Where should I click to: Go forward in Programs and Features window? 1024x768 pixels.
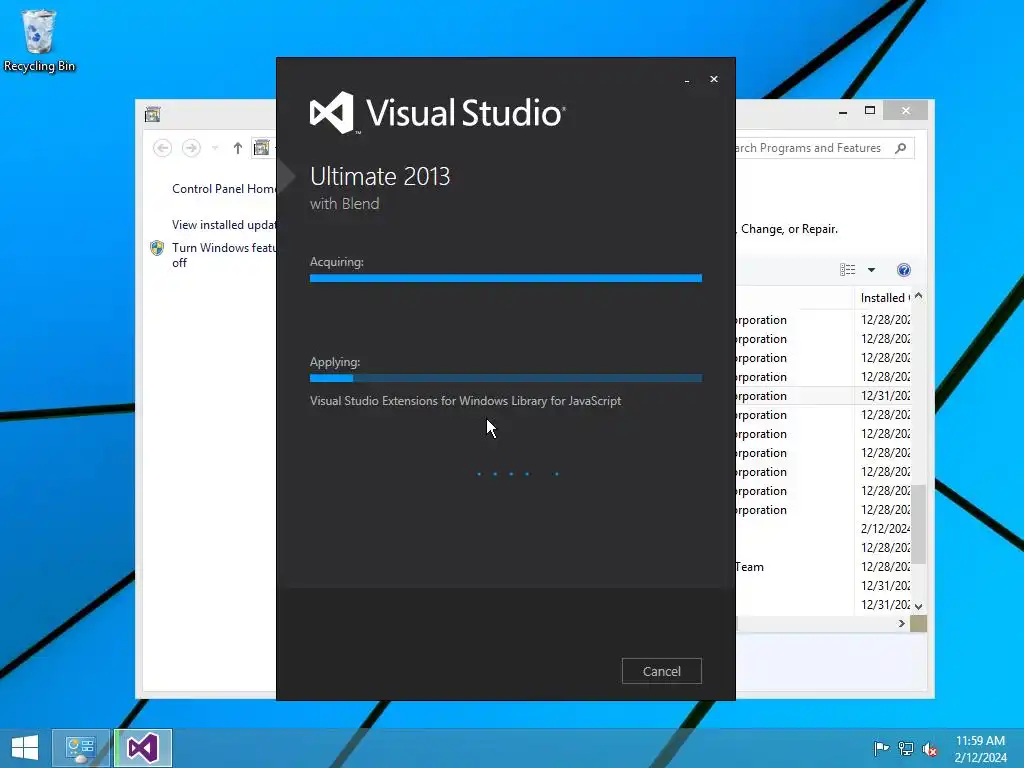click(191, 148)
